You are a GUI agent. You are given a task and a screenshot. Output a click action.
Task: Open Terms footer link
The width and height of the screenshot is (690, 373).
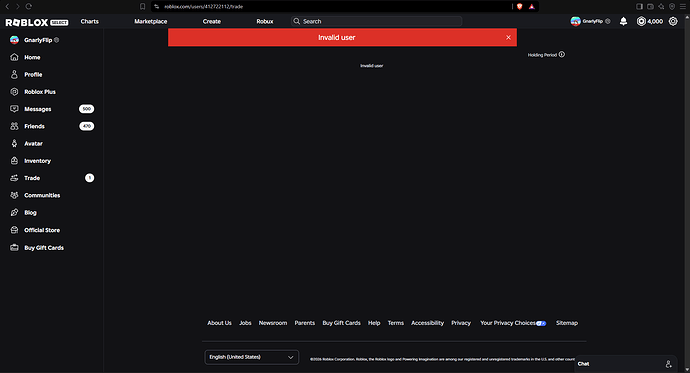(x=396, y=323)
